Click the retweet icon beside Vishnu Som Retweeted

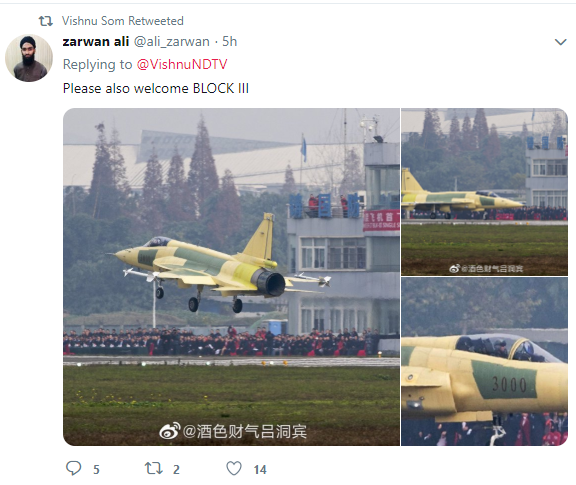coord(46,21)
